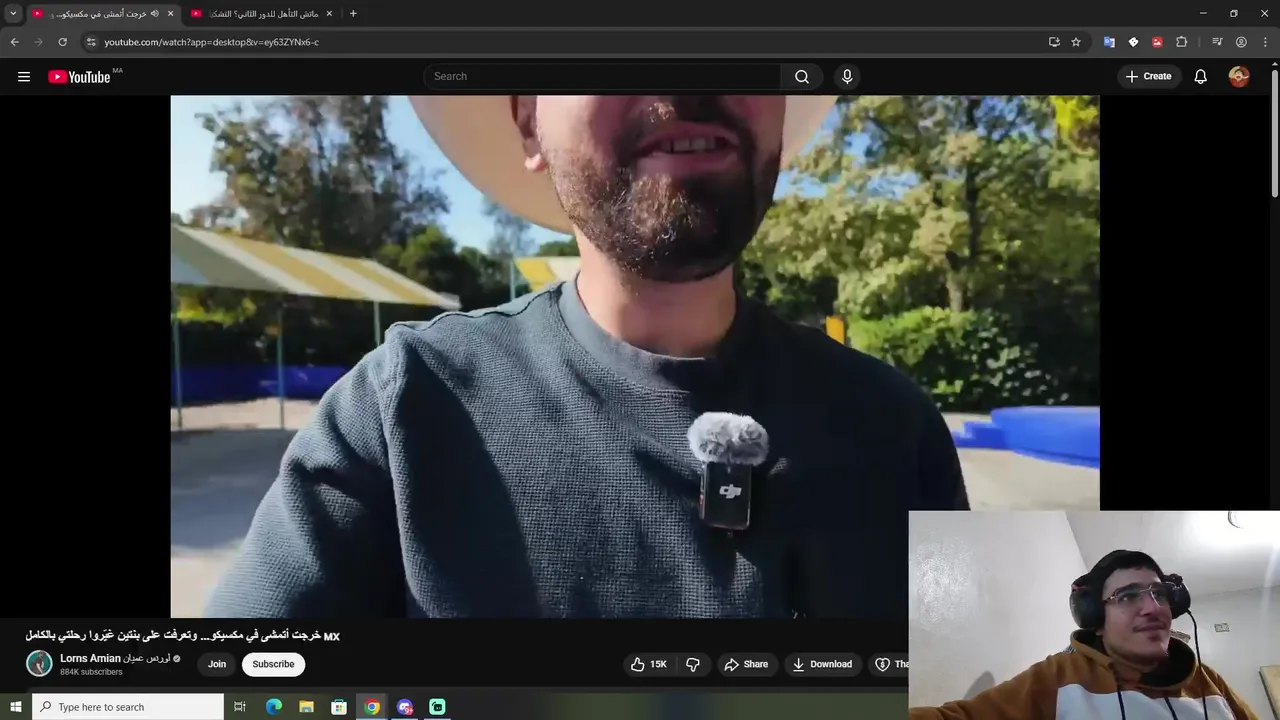Start voice search with microphone icon
Screen dimensions: 1280x720
point(847,76)
